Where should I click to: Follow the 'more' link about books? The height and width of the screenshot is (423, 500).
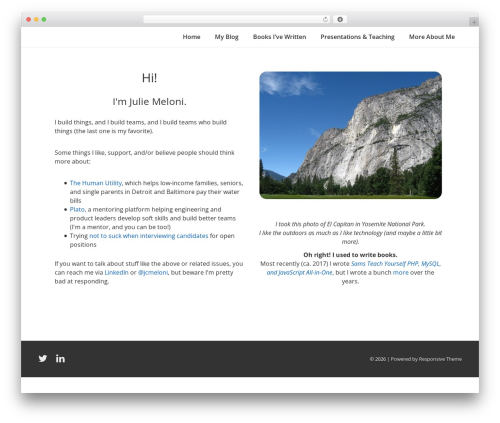401,272
